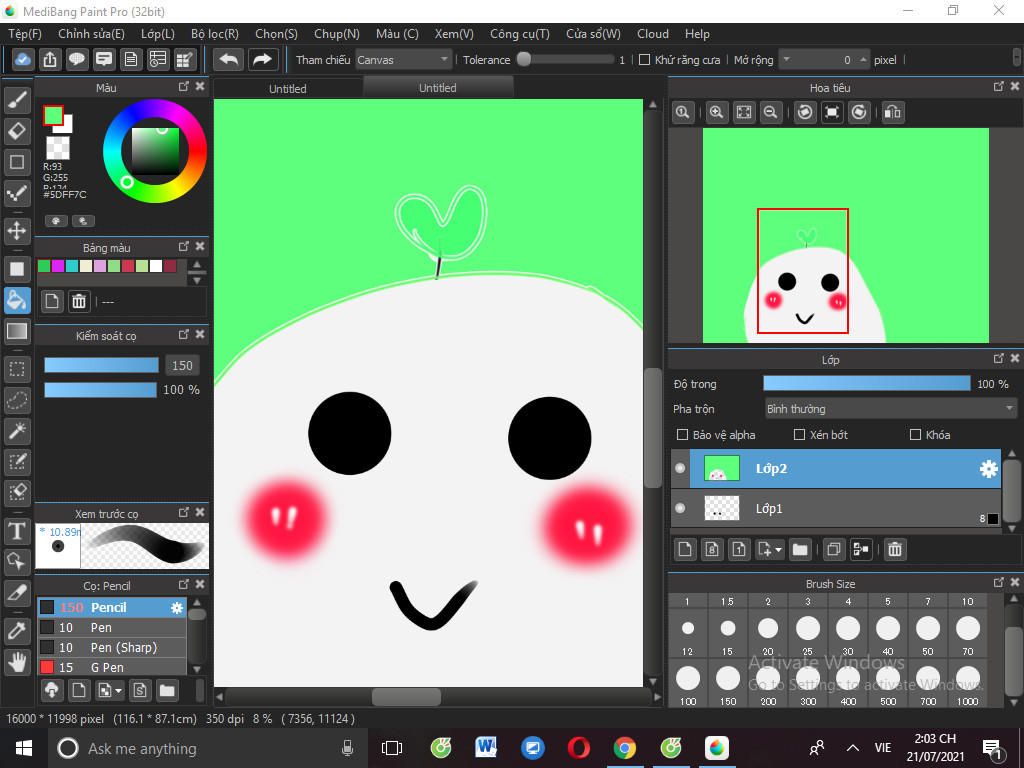The width and height of the screenshot is (1024, 768).
Task: Choose the Text tool
Action: tap(17, 530)
